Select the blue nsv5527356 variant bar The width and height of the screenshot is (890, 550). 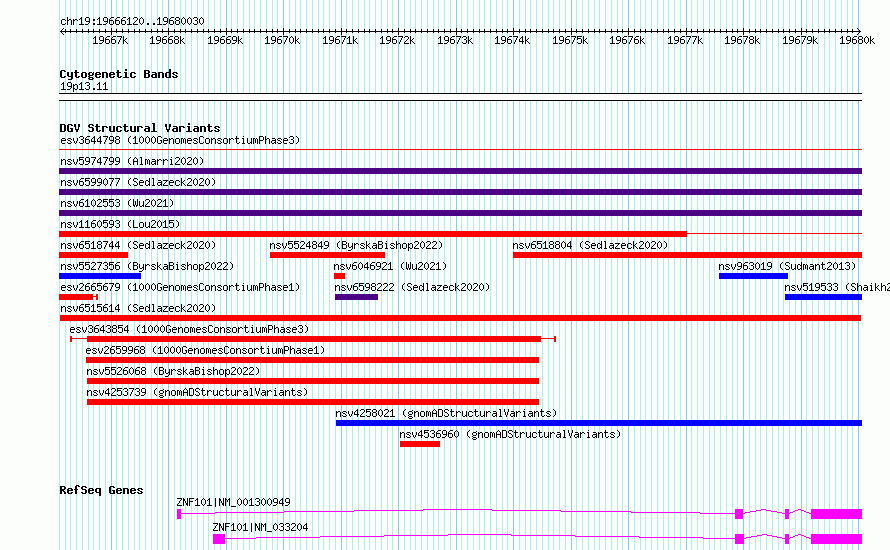(x=100, y=276)
